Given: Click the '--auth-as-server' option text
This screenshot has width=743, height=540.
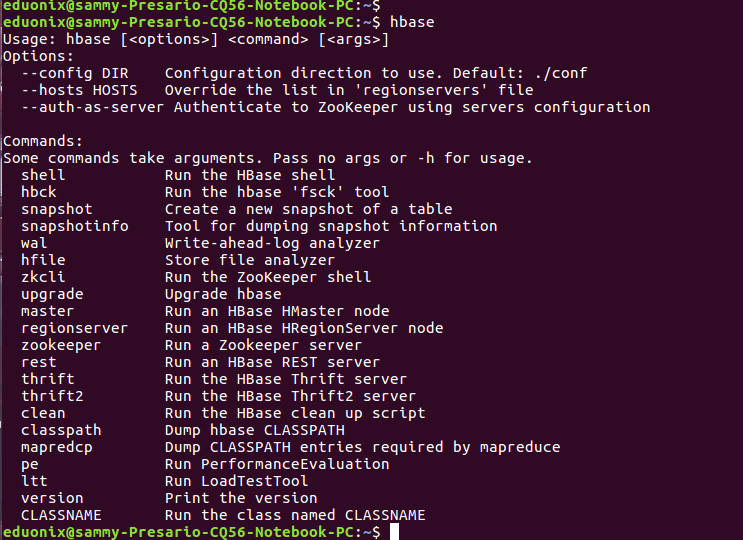Looking at the screenshot, I should tap(92, 107).
